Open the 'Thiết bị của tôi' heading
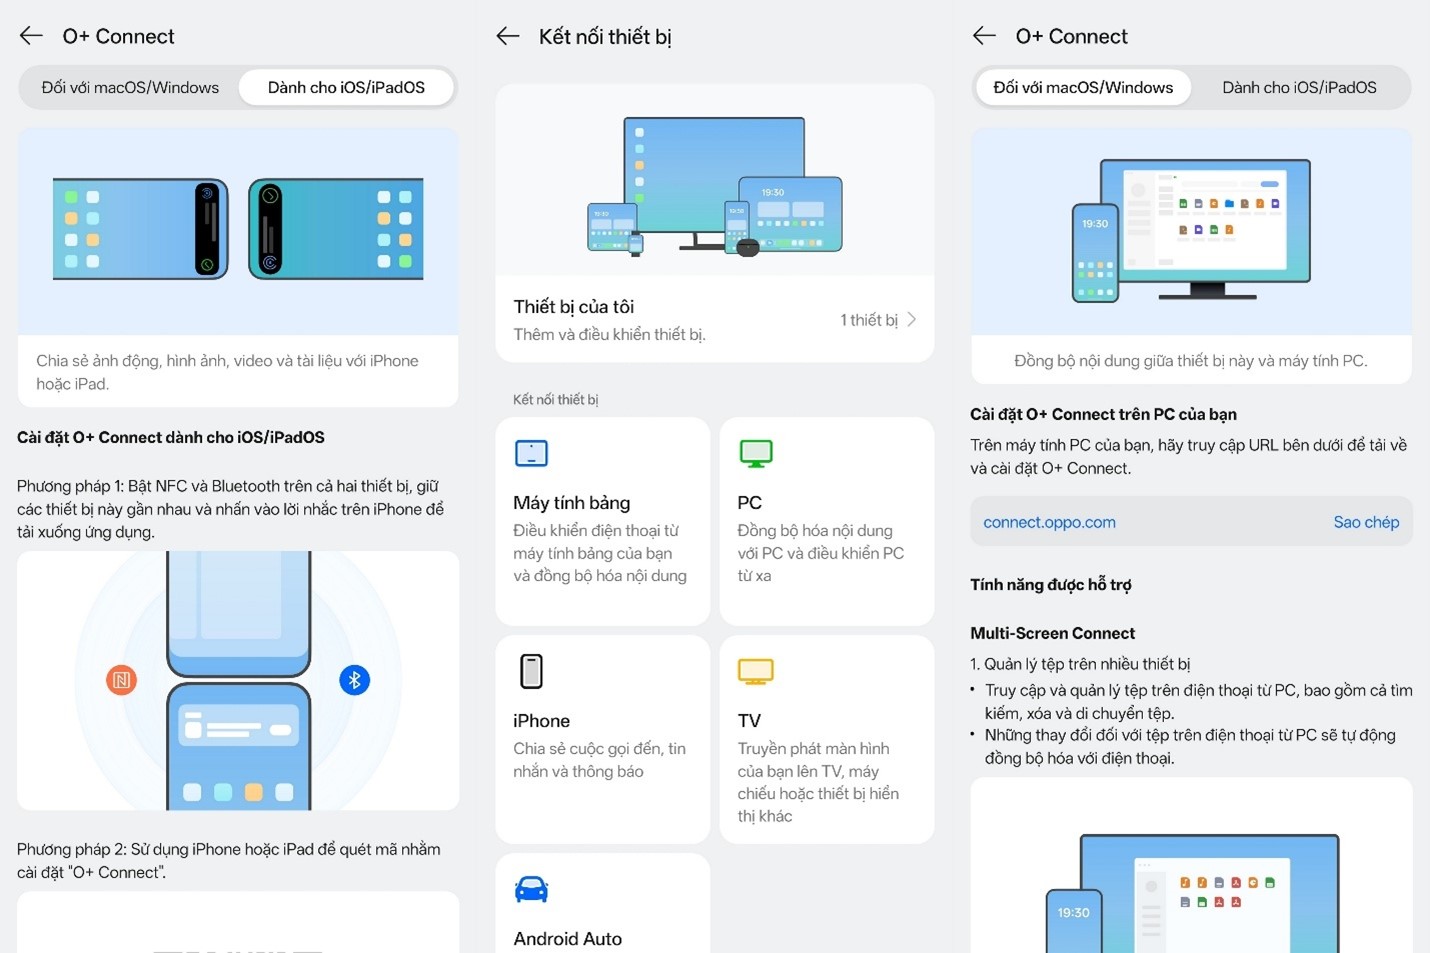 tap(574, 307)
